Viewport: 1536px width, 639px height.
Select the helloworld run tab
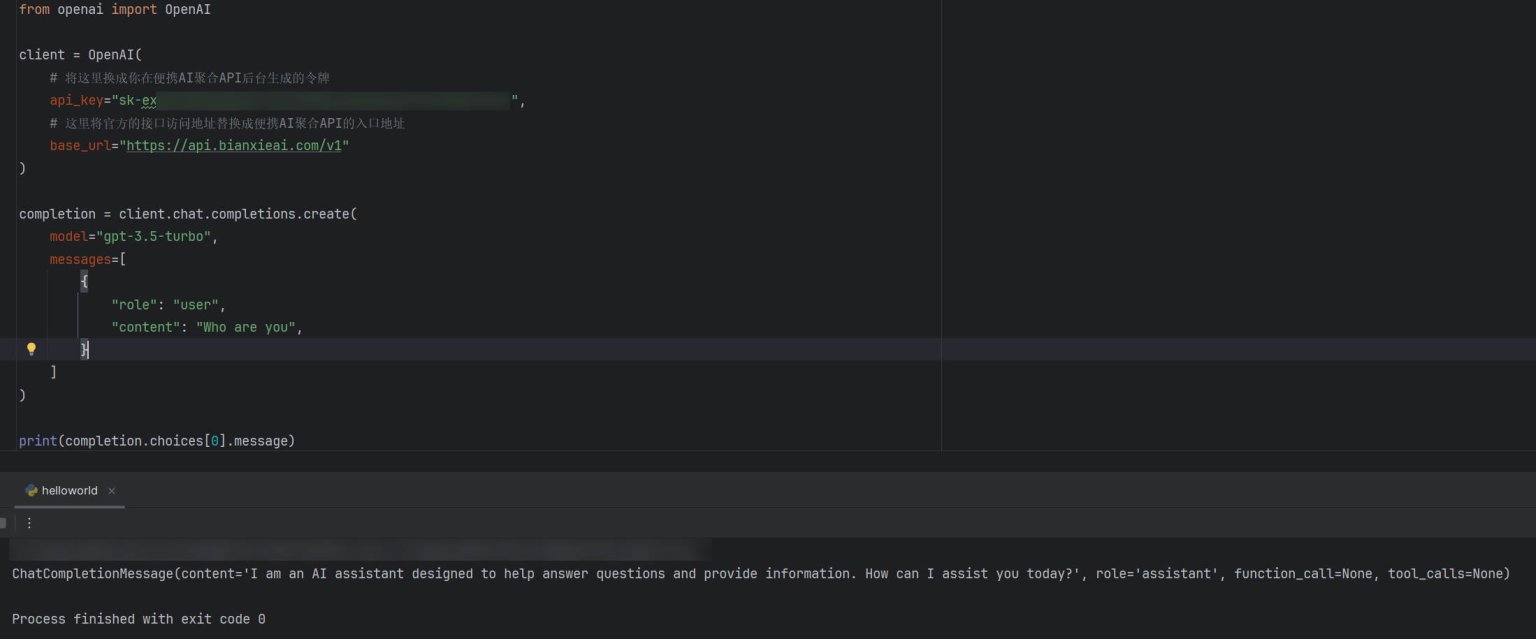click(x=68, y=490)
